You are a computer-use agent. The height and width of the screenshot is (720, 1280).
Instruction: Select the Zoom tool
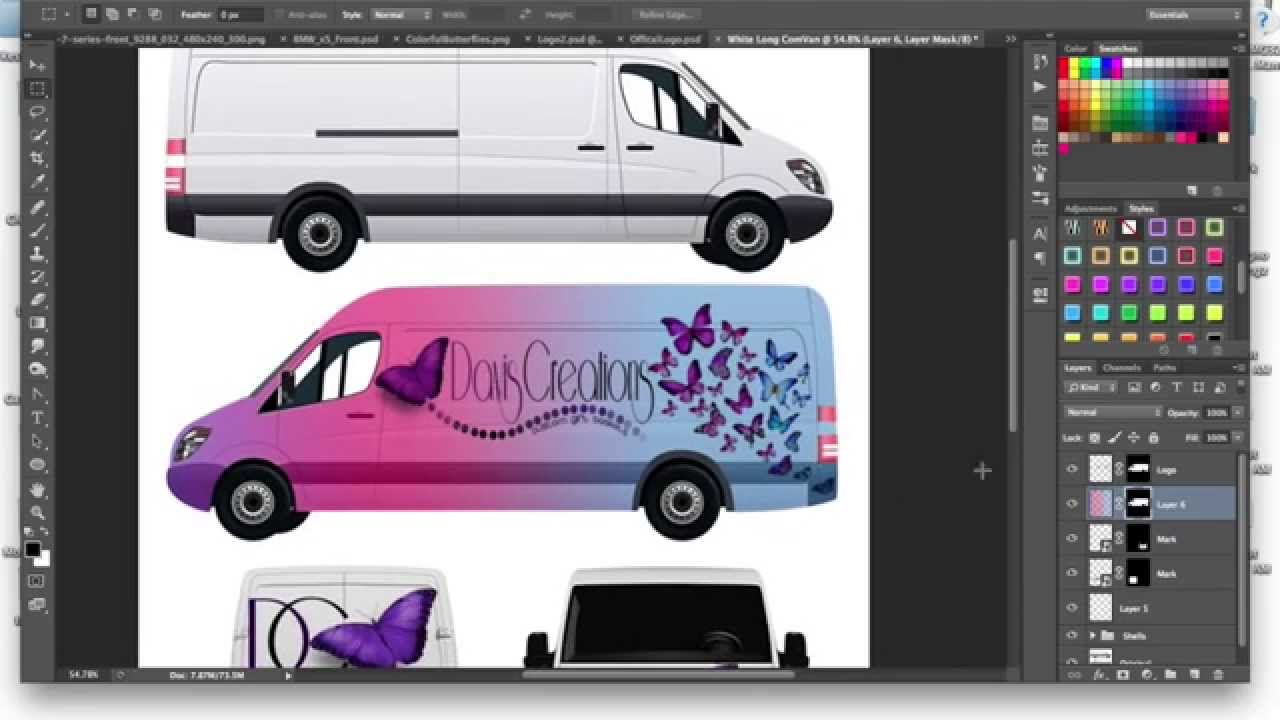click(x=38, y=513)
